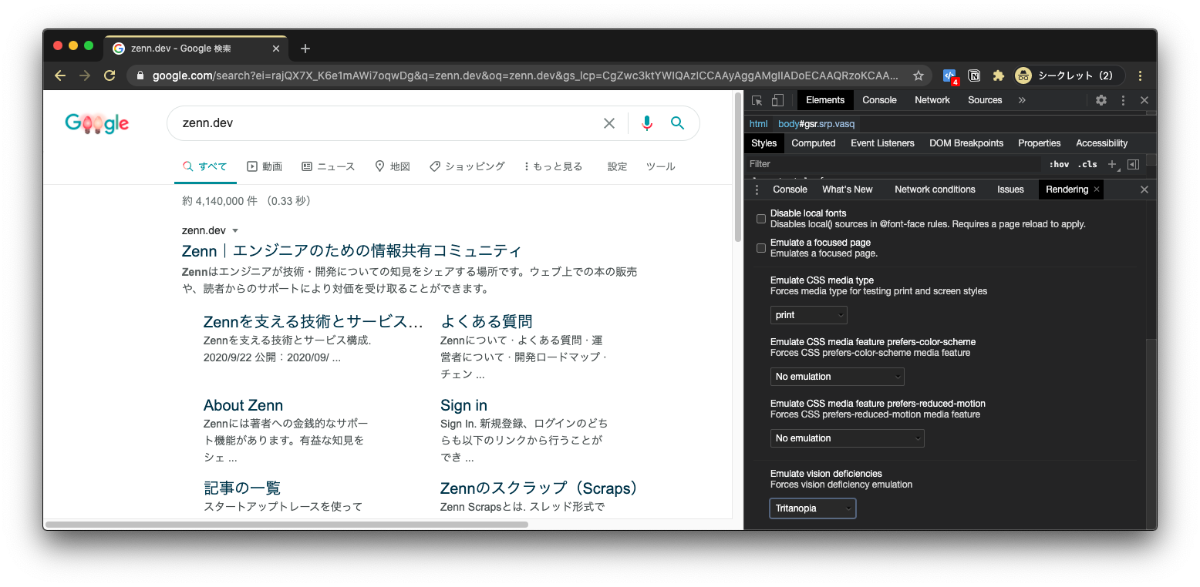Activate the DevTools inspect element picker
Image resolution: width=1200 pixels, height=587 pixels.
pyautogui.click(x=757, y=100)
